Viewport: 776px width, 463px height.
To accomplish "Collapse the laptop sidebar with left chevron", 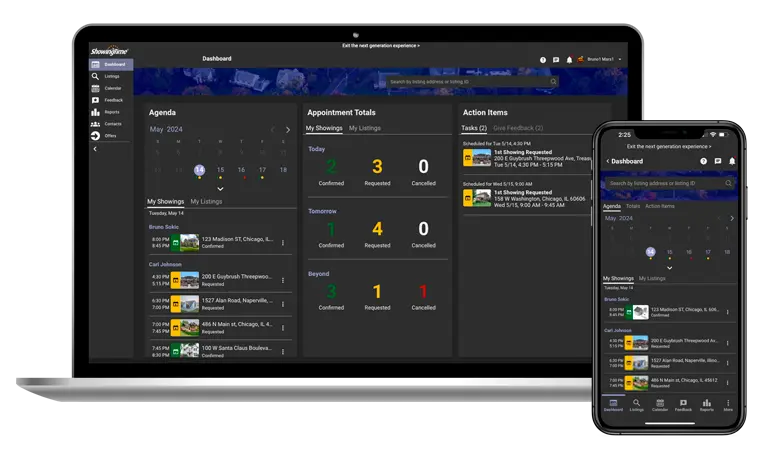I will (x=95, y=149).
